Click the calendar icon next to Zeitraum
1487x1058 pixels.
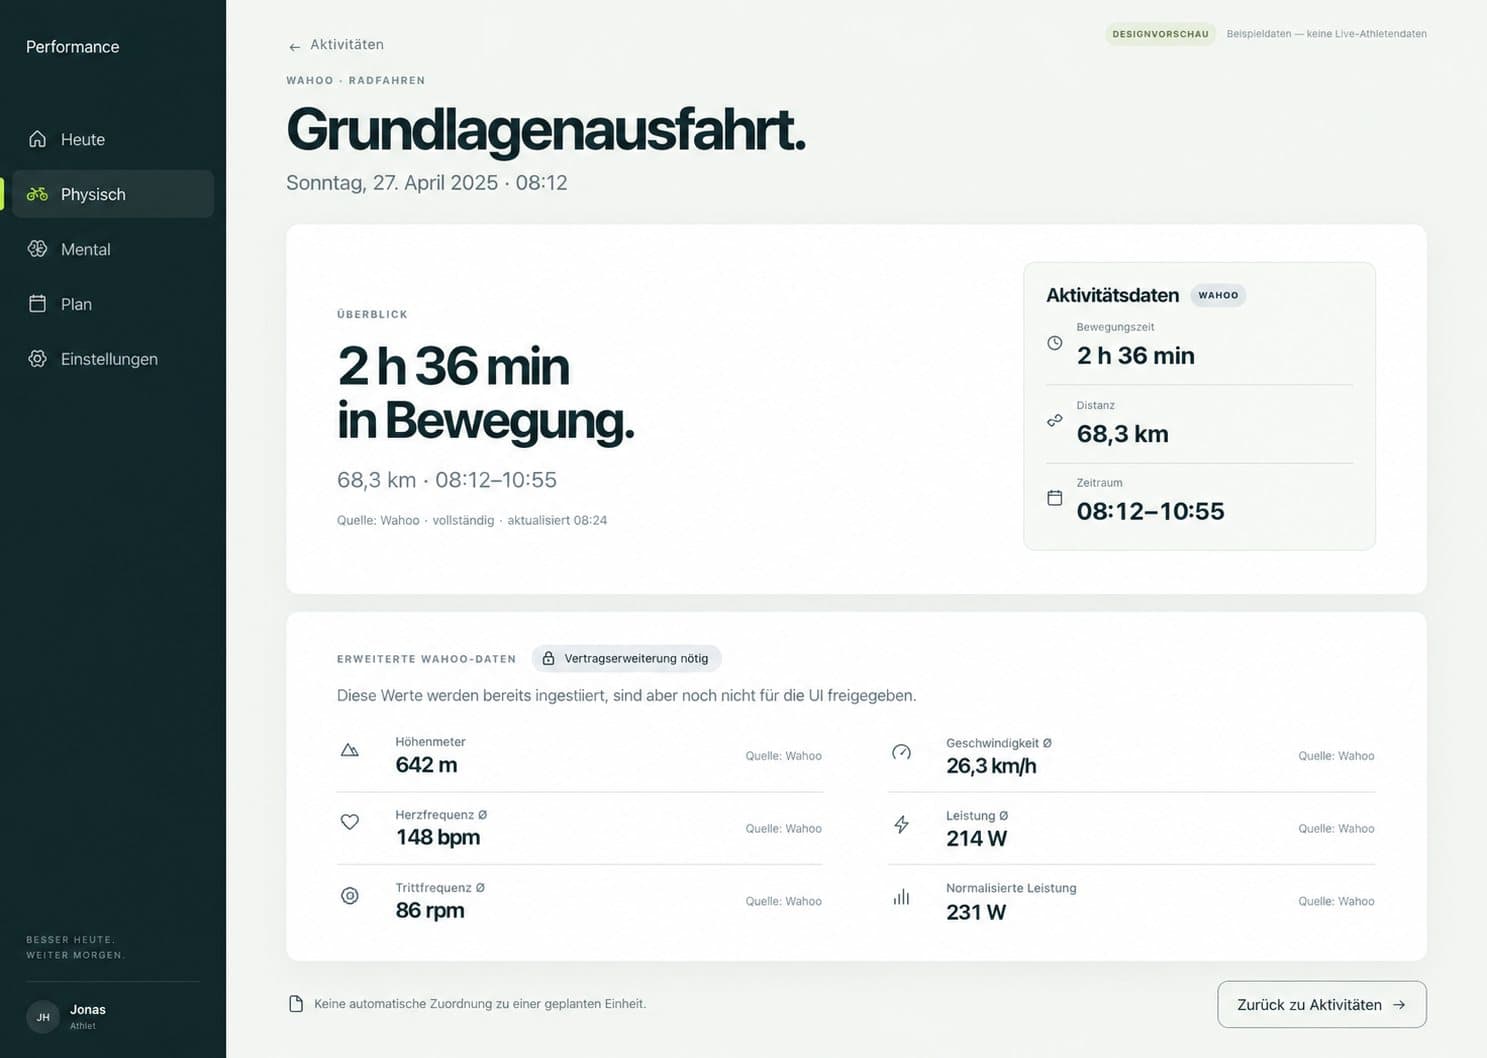pyautogui.click(x=1054, y=498)
